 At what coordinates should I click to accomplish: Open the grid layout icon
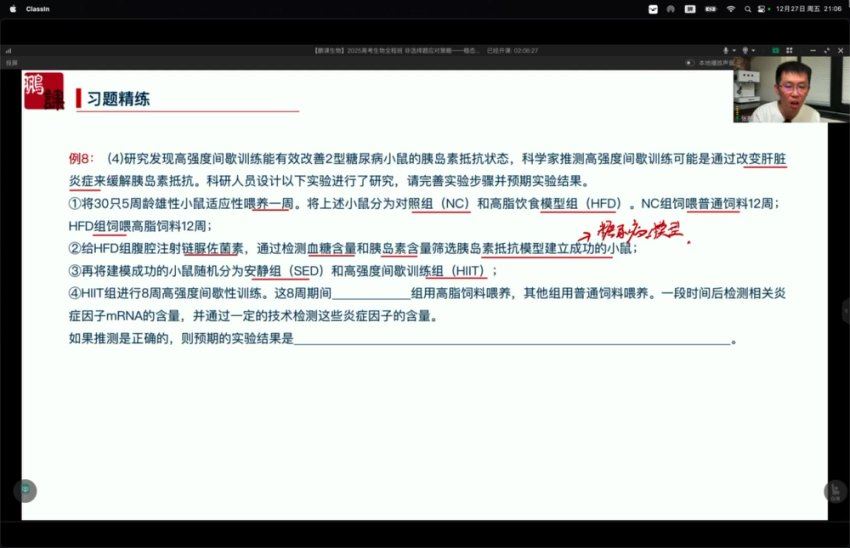tap(789, 50)
